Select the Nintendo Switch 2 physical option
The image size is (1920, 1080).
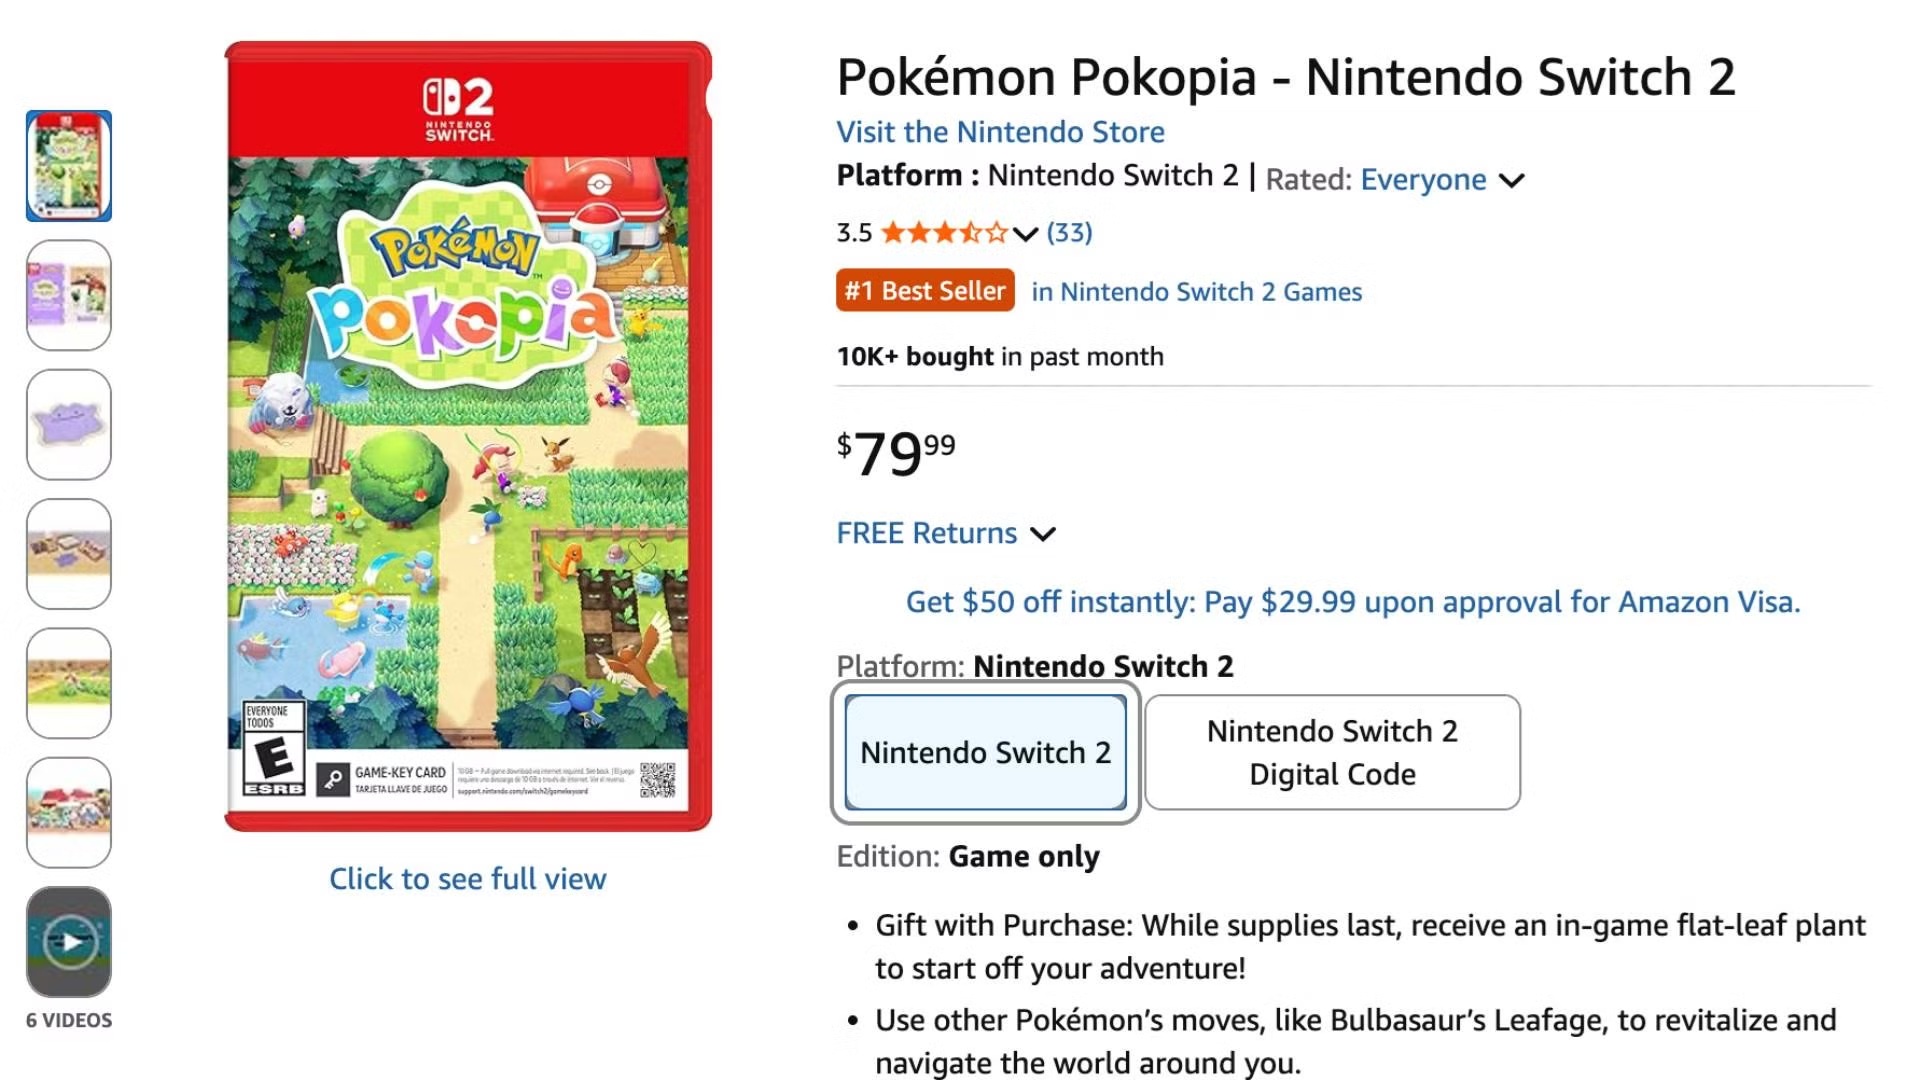click(x=985, y=753)
